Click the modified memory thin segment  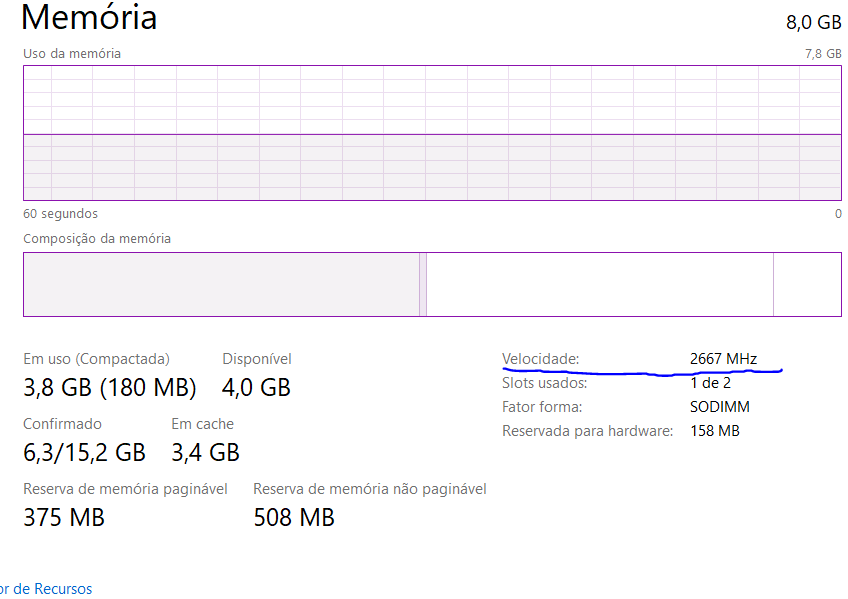(x=423, y=284)
